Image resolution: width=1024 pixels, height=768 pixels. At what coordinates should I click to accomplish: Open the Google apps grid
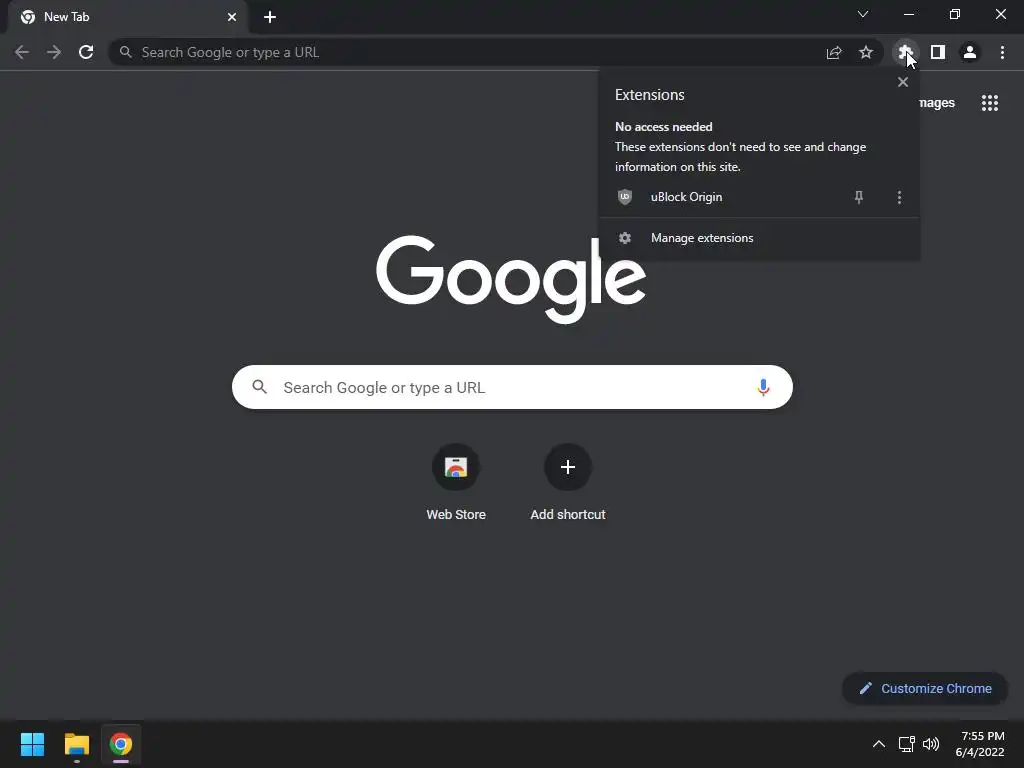tap(990, 103)
